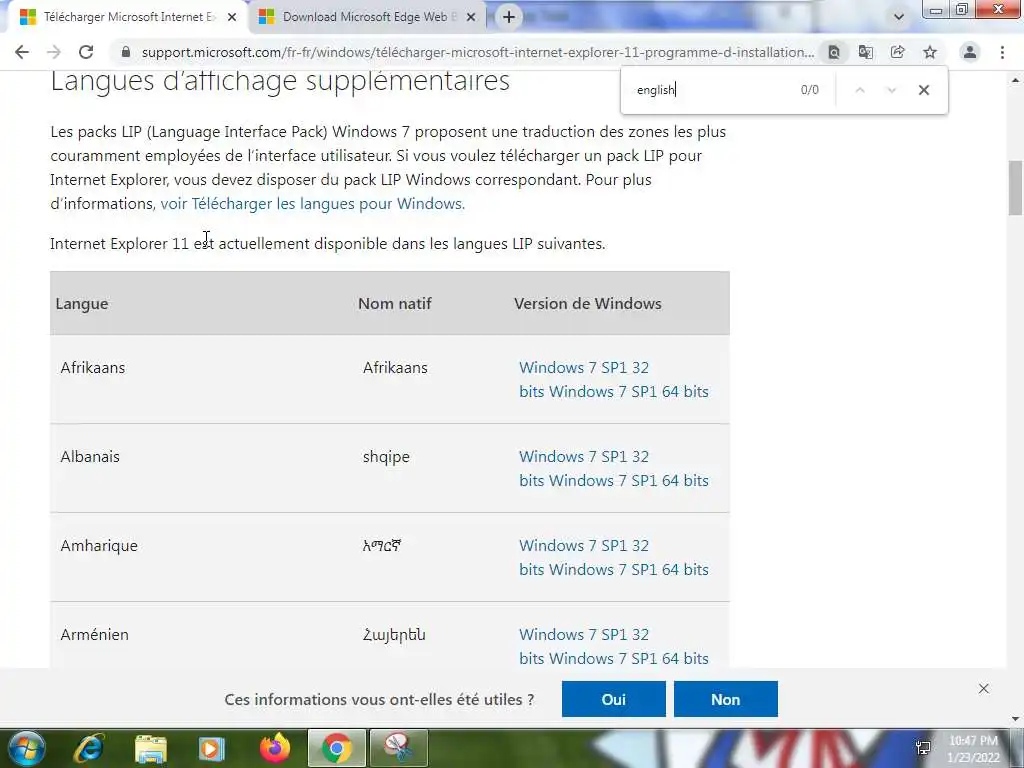Image resolution: width=1024 pixels, height=768 pixels.
Task: Click the scrollbar up arrow
Action: [1015, 80]
